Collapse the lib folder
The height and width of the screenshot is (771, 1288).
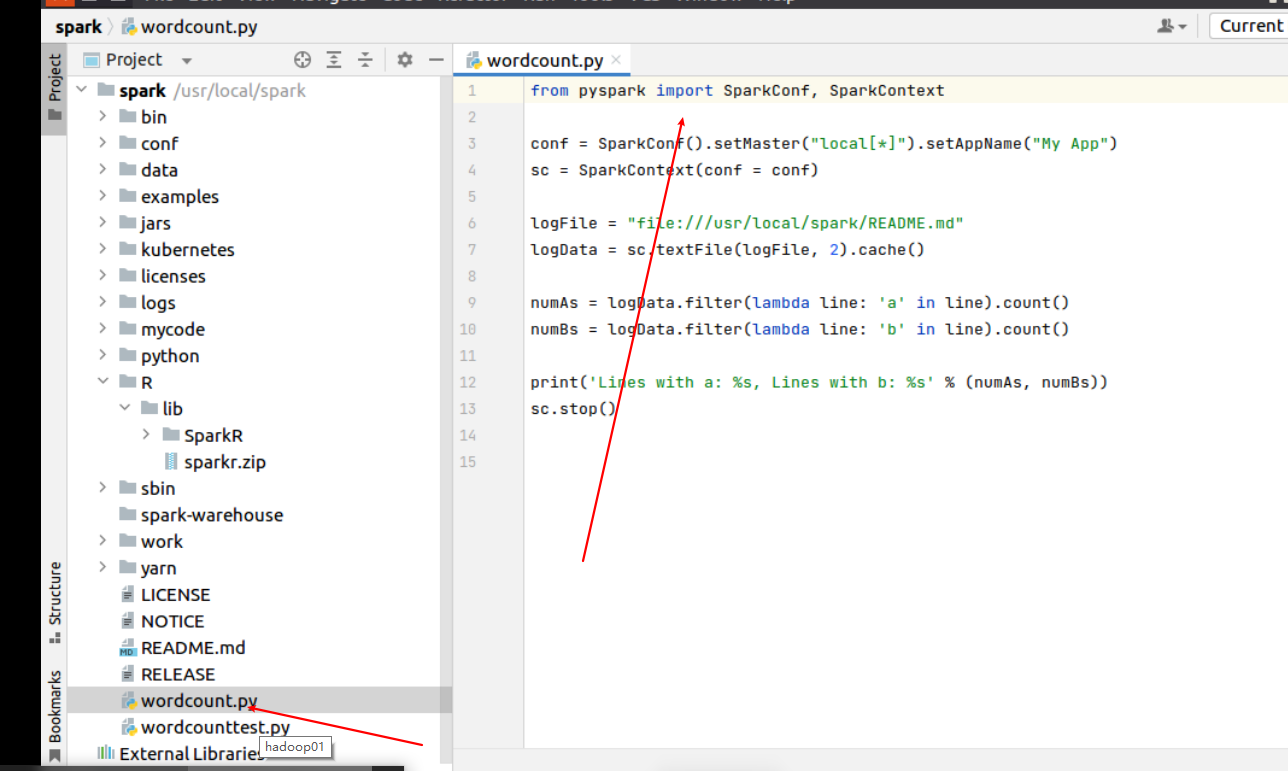[125, 408]
